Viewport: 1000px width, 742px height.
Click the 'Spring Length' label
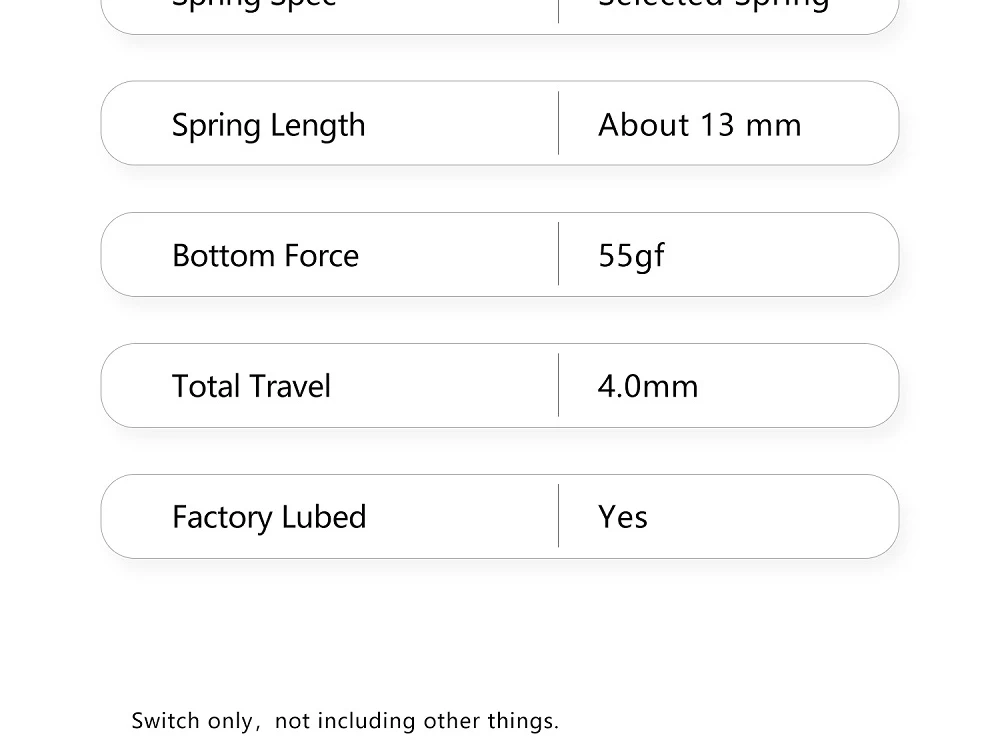tap(268, 125)
